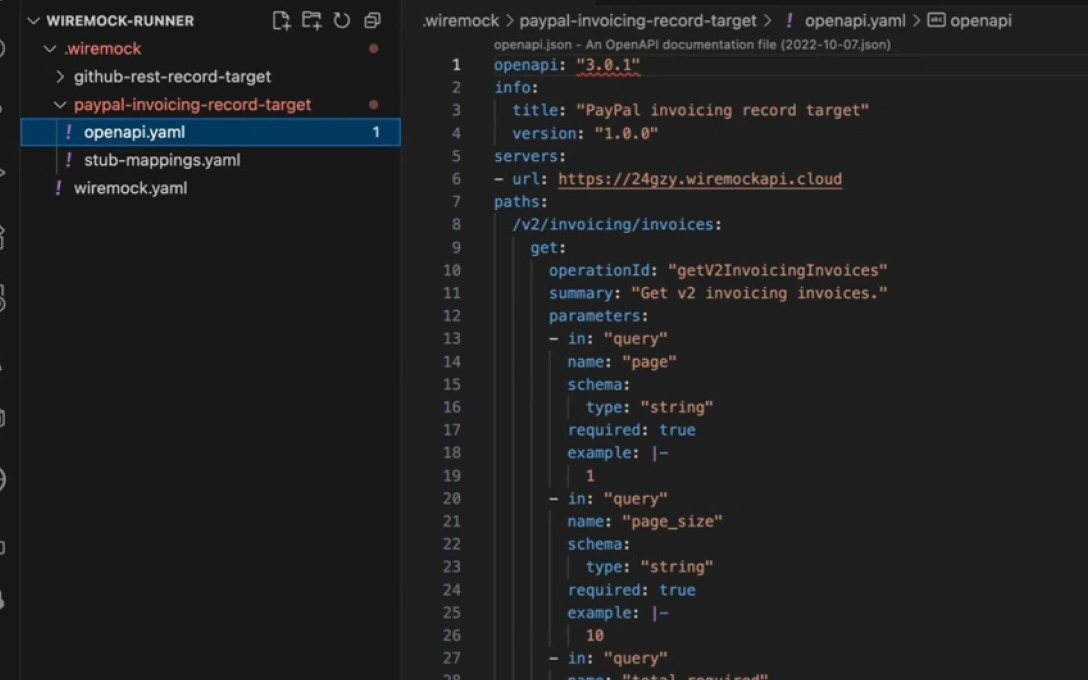Click the example value 10 on line 26
This screenshot has width=1088, height=680.
[x=595, y=636]
